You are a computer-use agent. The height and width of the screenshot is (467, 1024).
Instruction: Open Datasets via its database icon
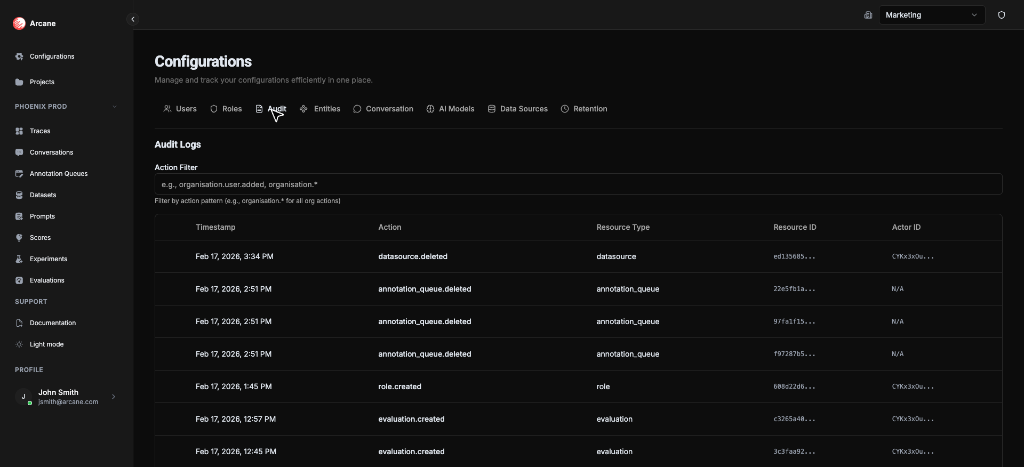(x=19, y=195)
